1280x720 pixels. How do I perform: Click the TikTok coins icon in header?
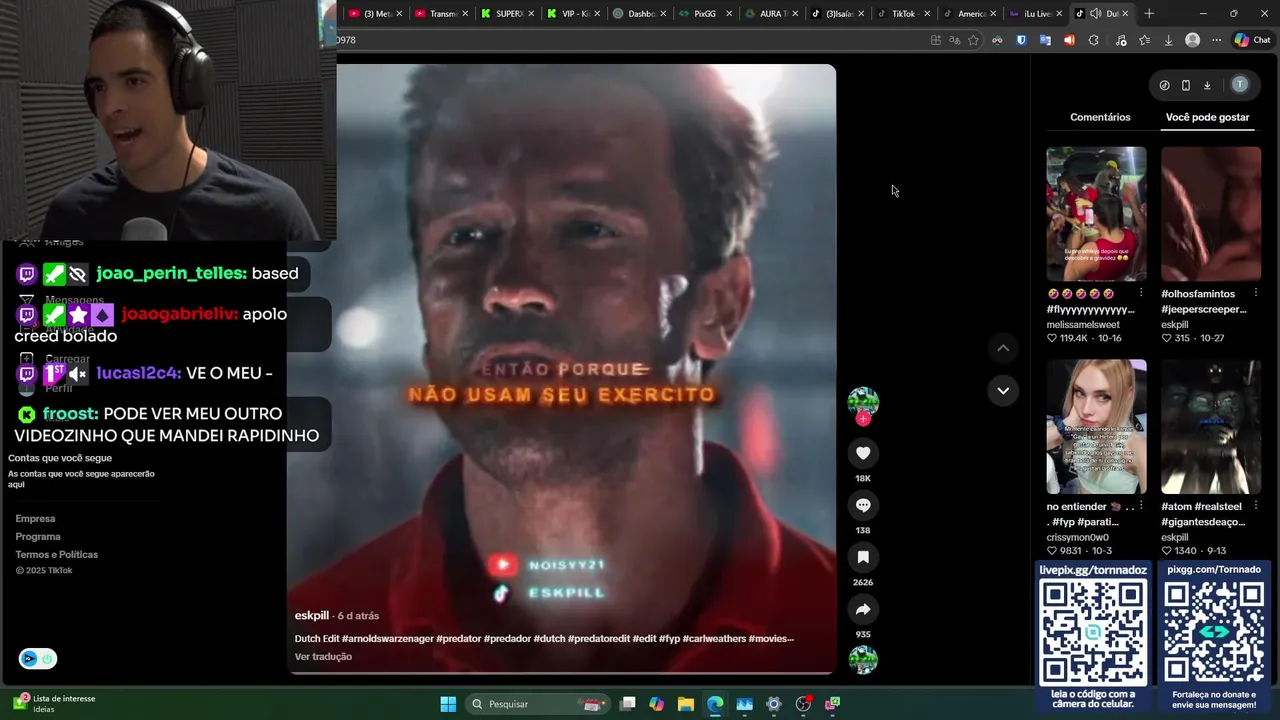pyautogui.click(x=1164, y=85)
